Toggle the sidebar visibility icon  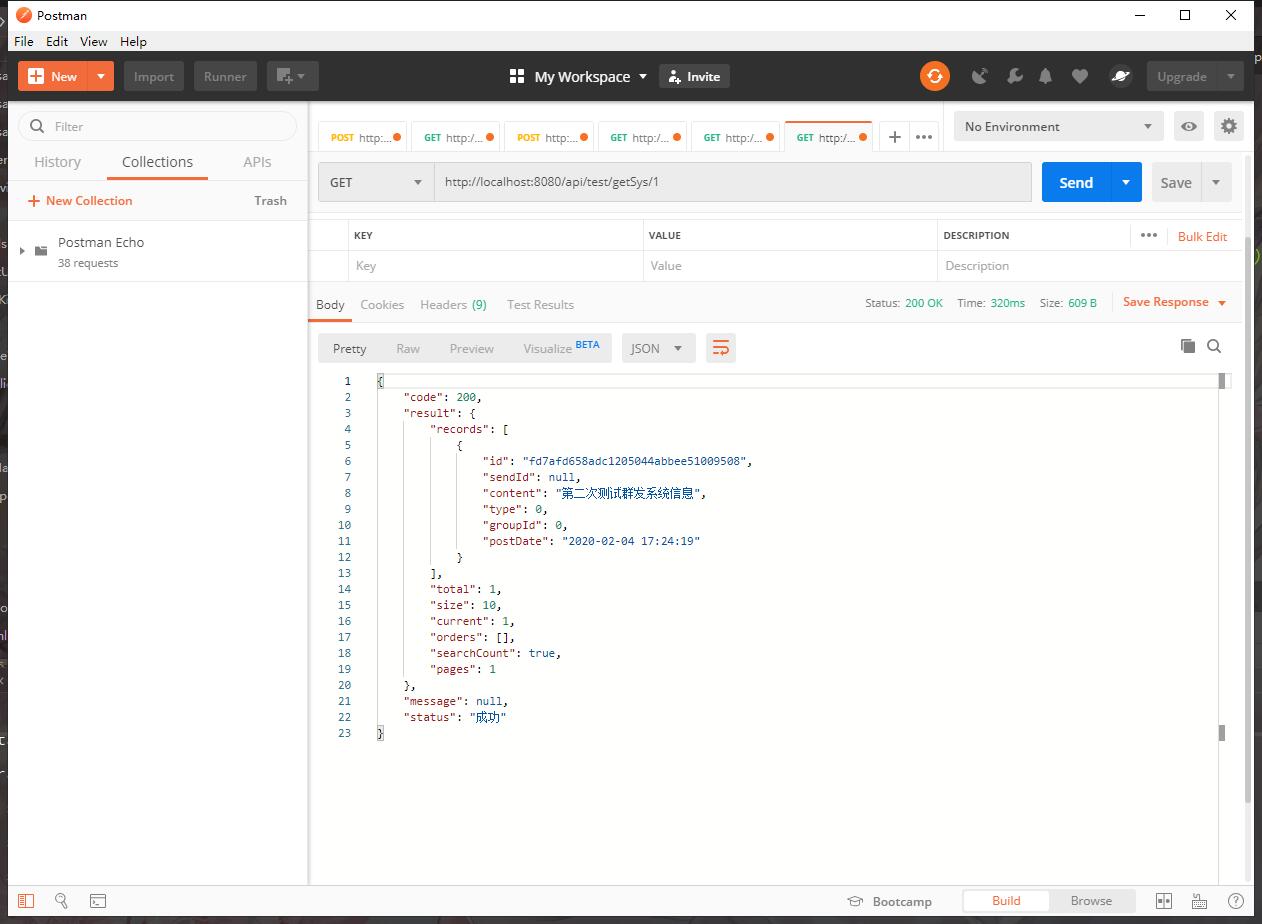pos(26,900)
